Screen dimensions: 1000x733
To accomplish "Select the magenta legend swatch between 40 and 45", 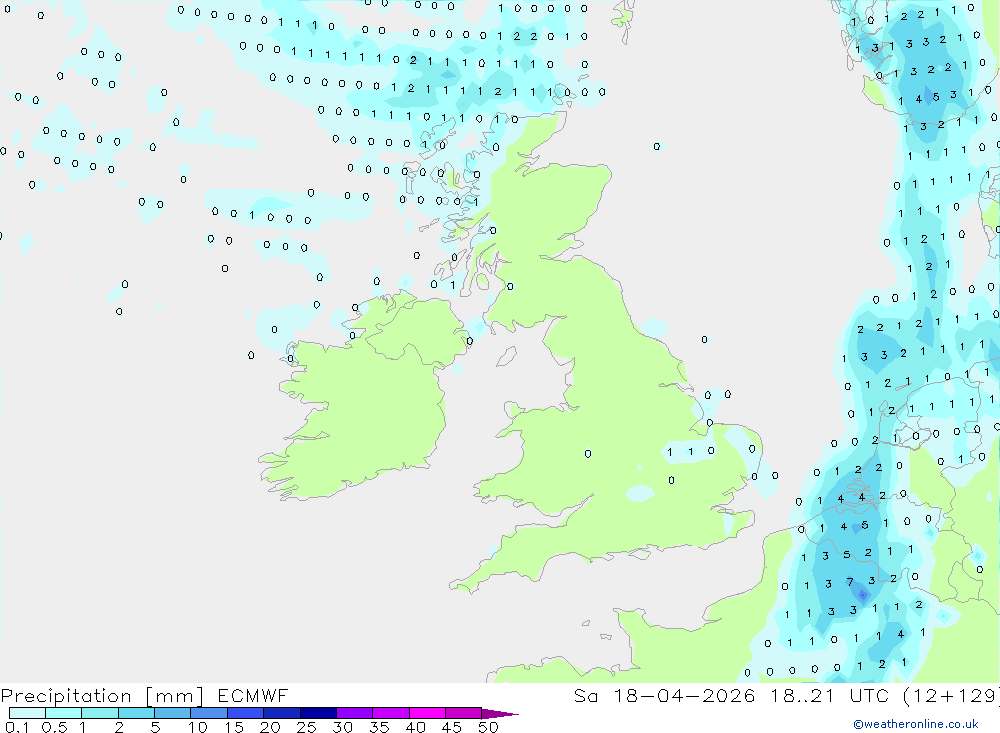I will [x=427, y=713].
